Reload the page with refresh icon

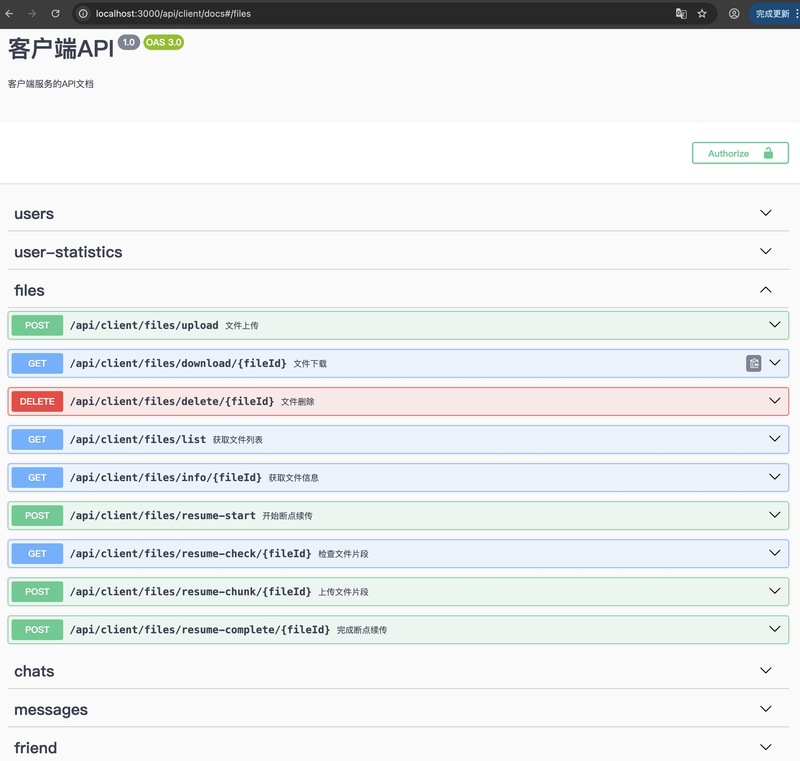55,14
